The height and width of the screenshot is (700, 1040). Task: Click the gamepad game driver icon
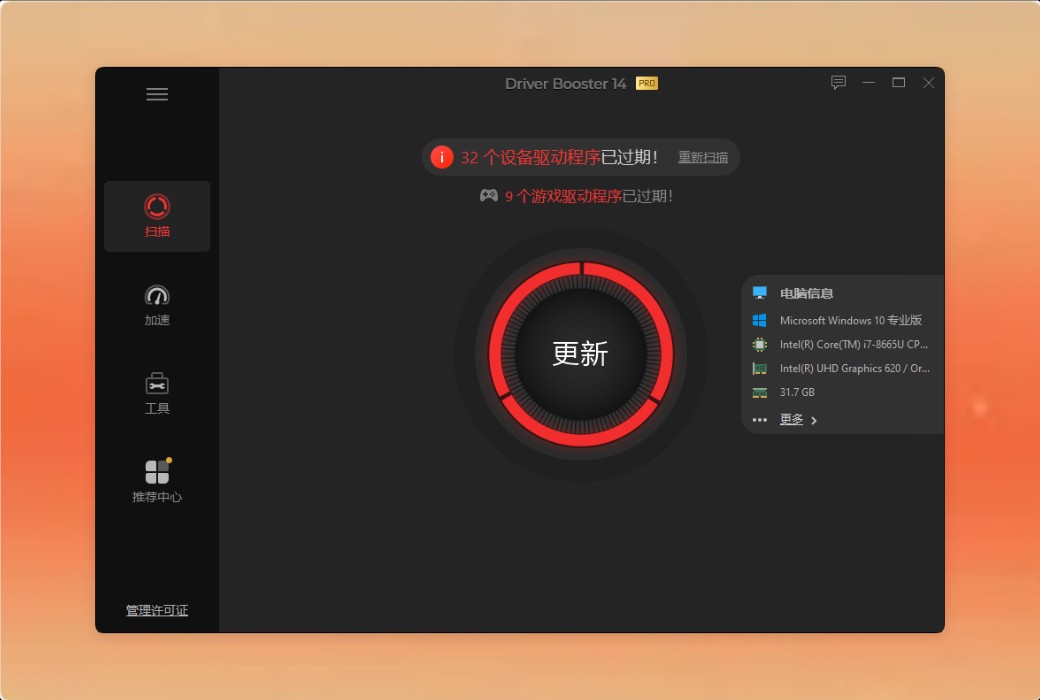(489, 196)
